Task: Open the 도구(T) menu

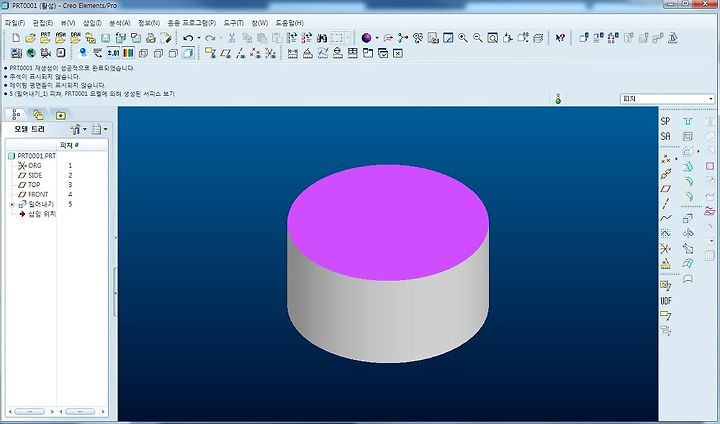Action: tap(234, 23)
